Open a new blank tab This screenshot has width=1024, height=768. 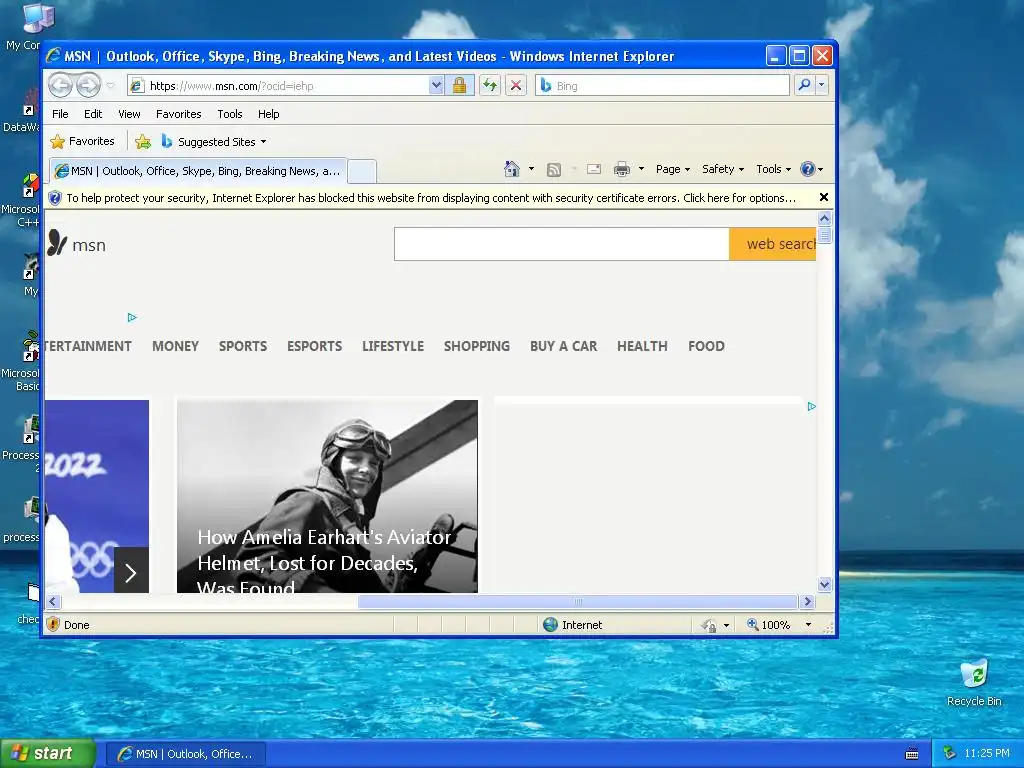click(362, 171)
